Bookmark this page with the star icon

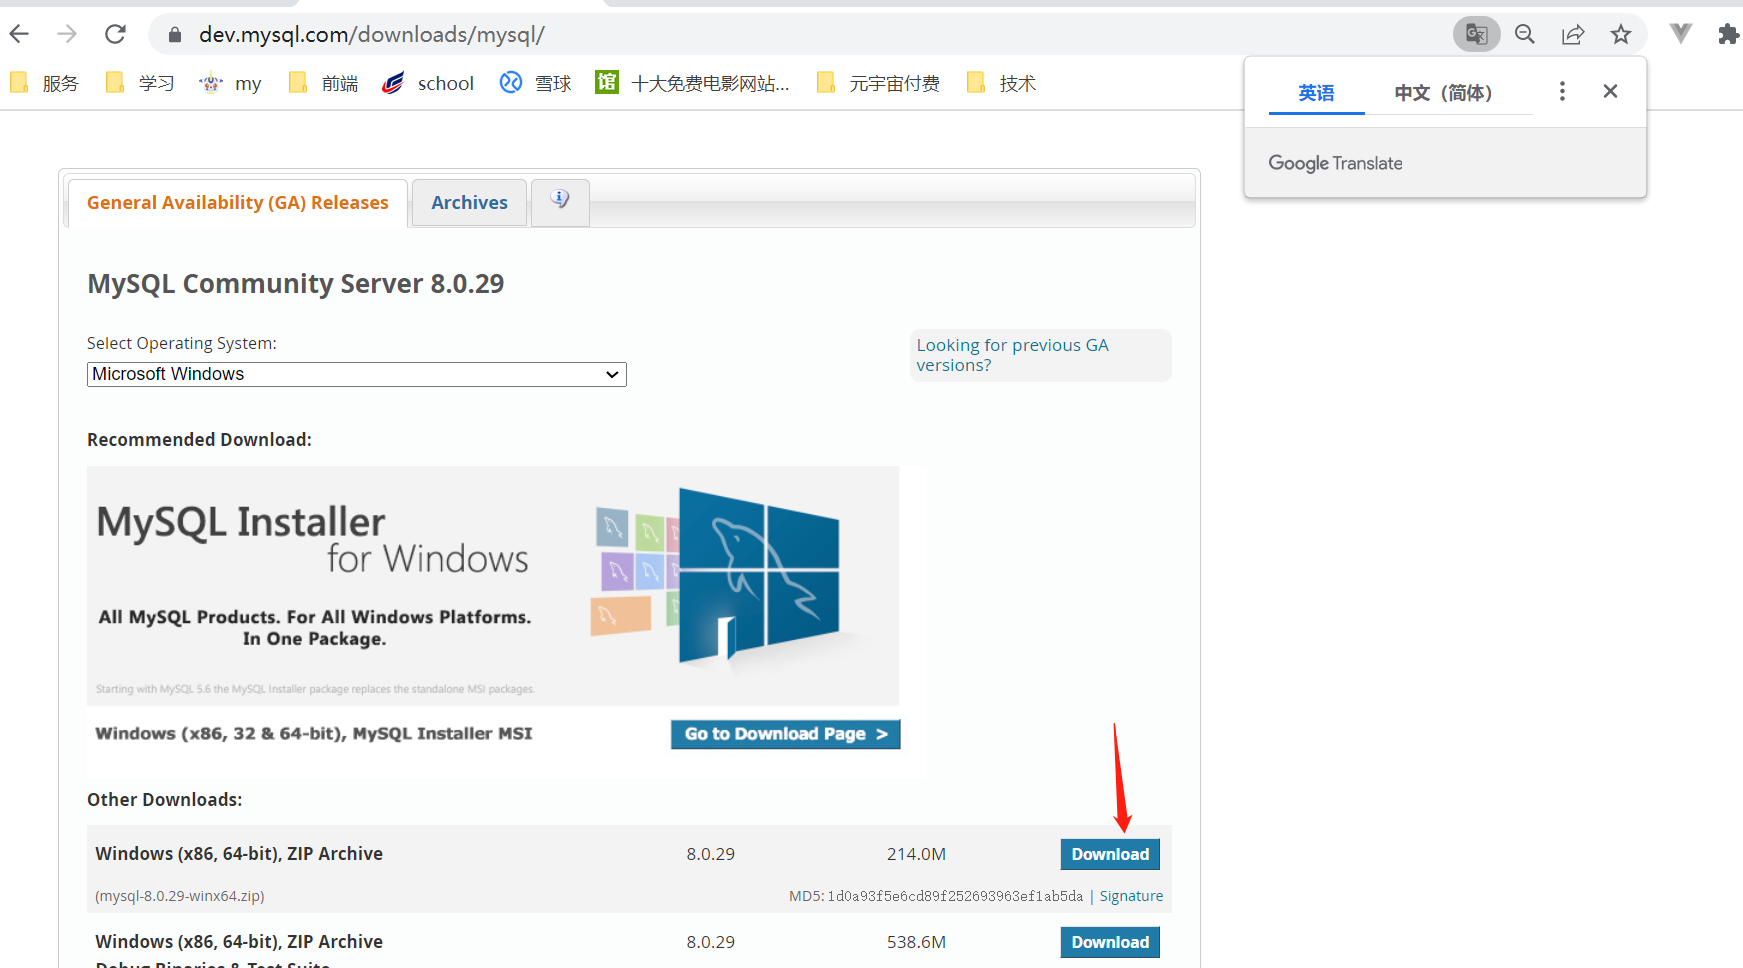[x=1621, y=34]
